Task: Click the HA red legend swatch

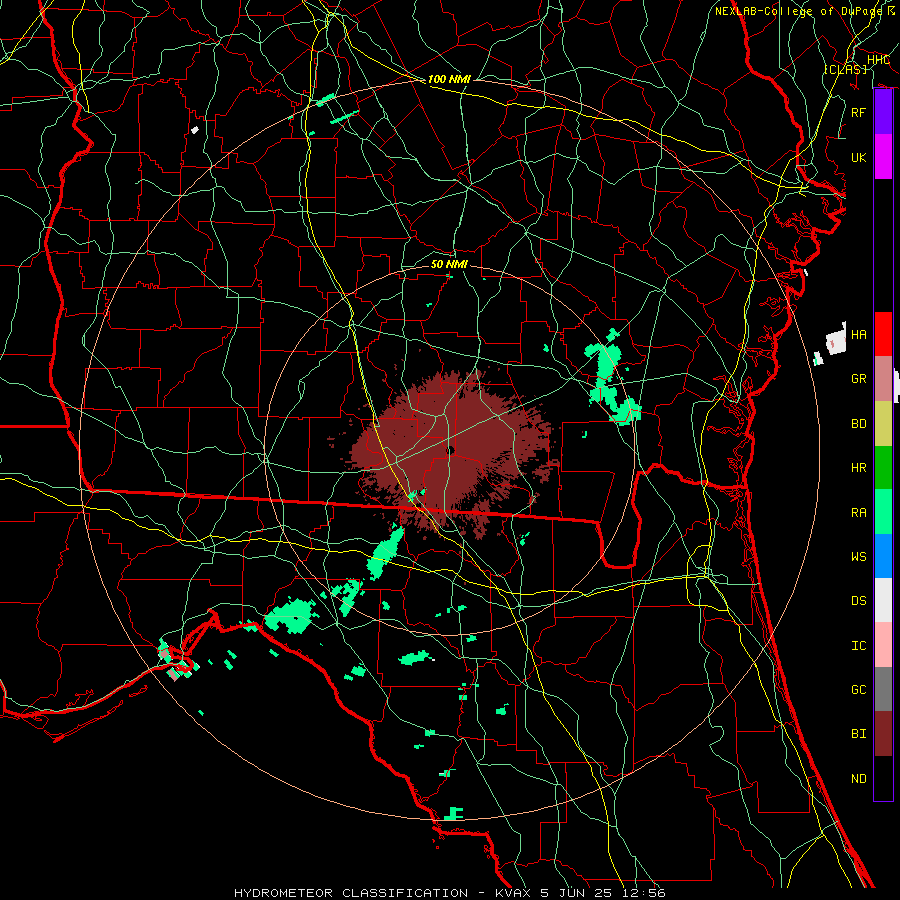Action: [883, 334]
